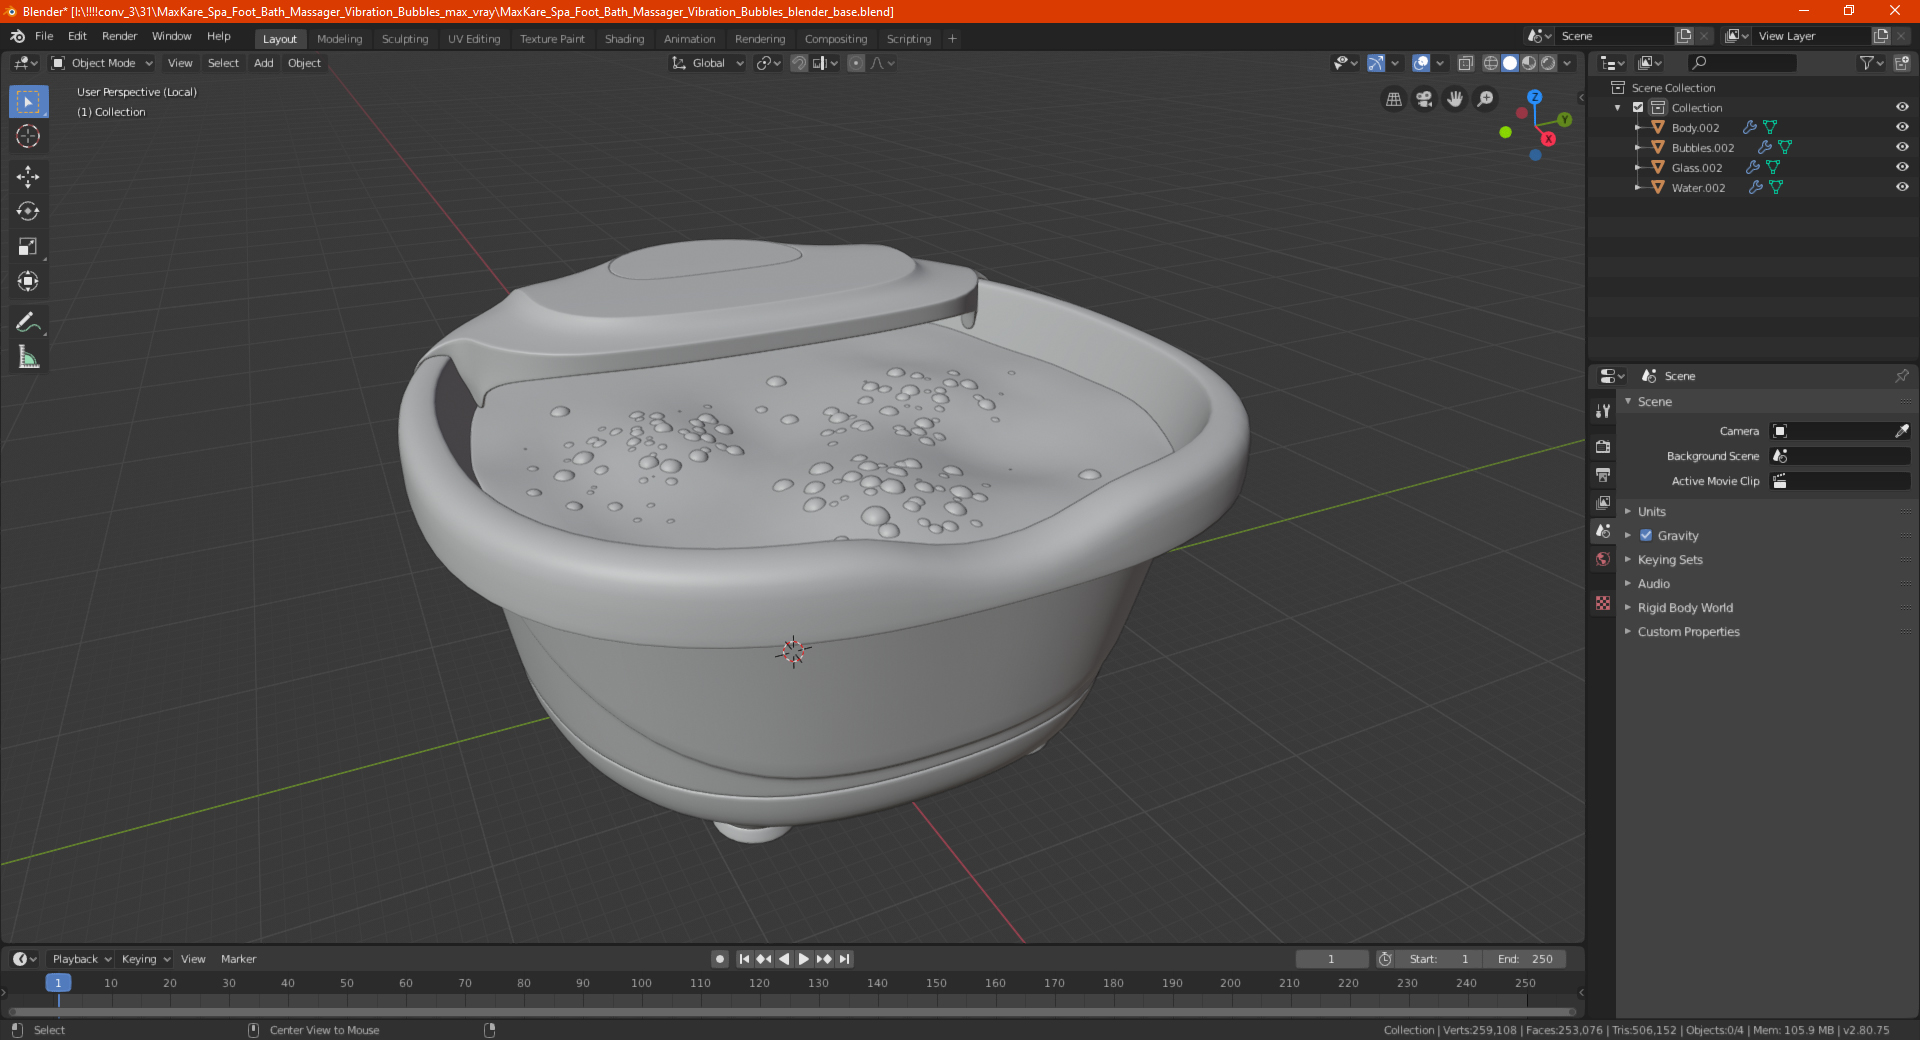
Task: Open the Global transform orientation dropdown
Action: 707,63
